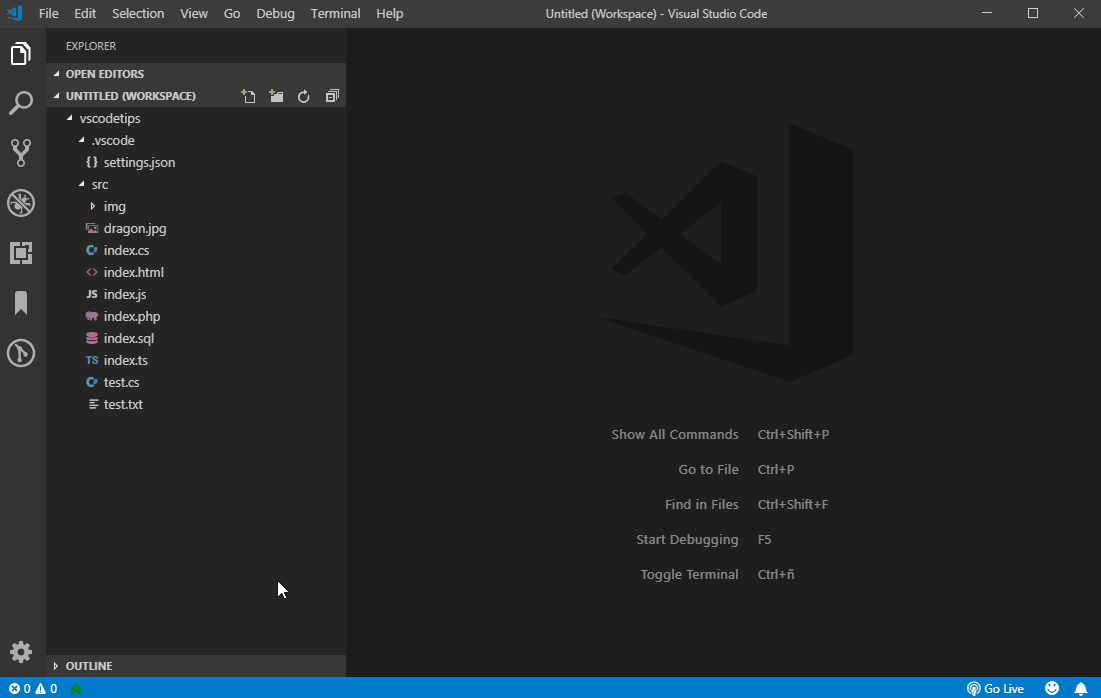The width and height of the screenshot is (1101, 698).
Task: Open the Source Control view icon
Action: click(x=21, y=153)
